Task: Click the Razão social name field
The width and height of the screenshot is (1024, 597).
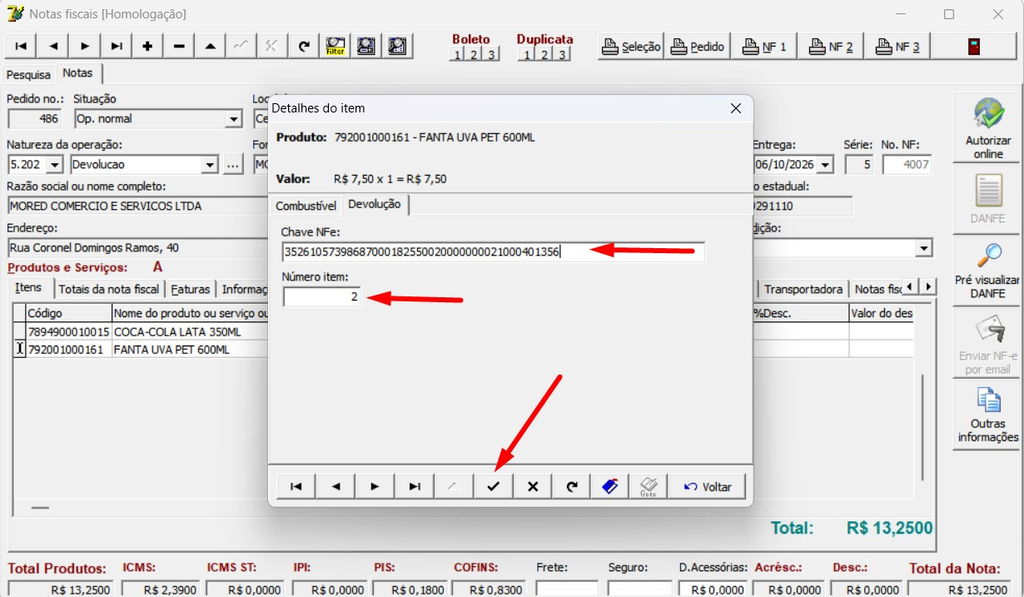Action: pyautogui.click(x=138, y=206)
